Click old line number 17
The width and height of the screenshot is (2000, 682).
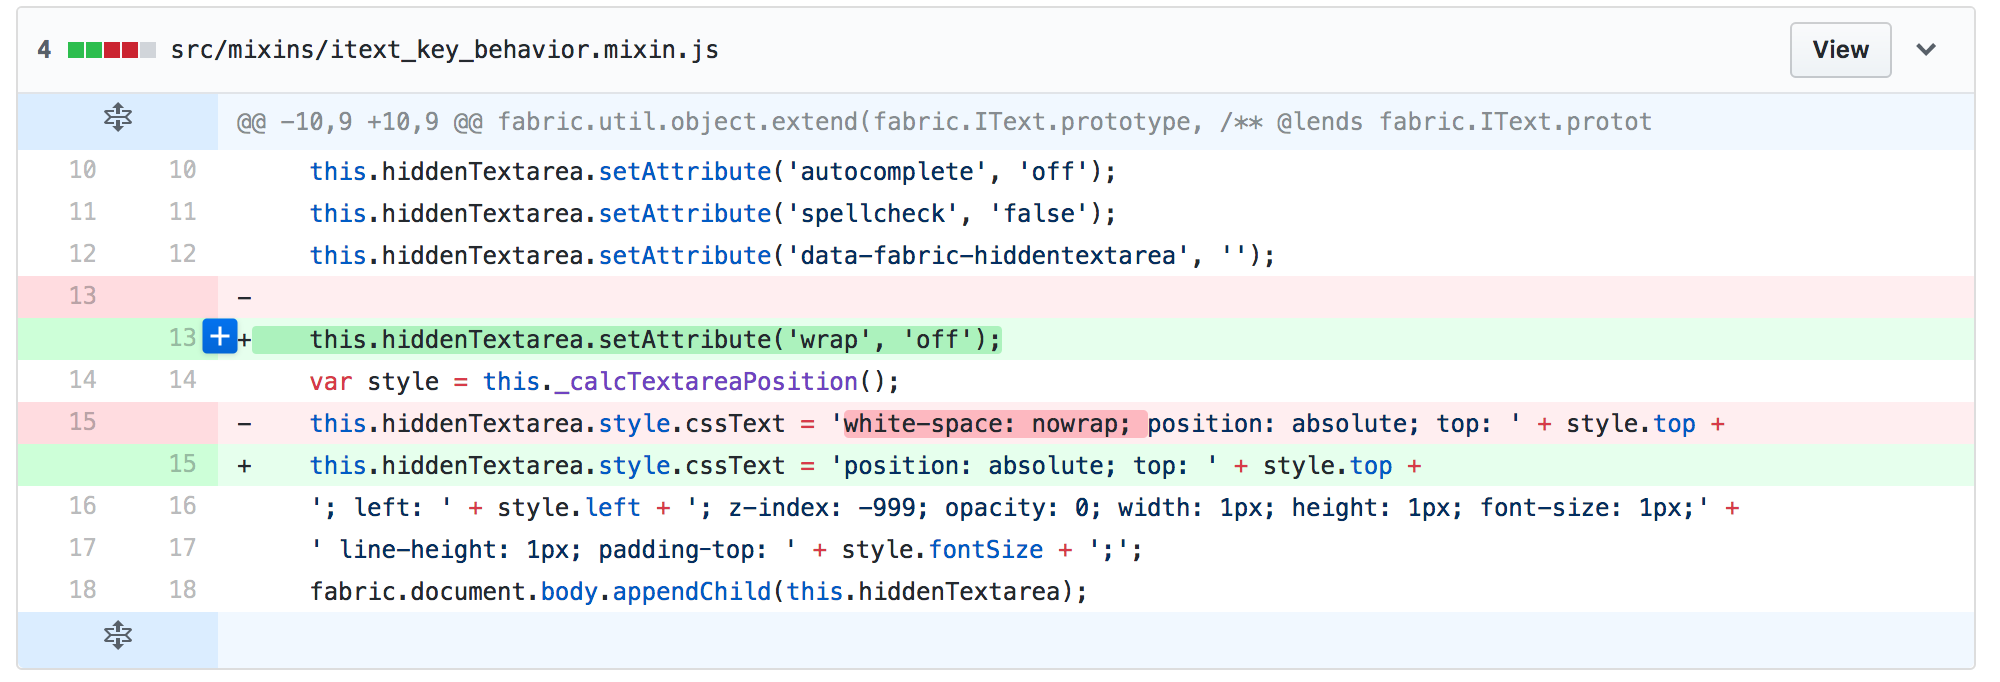82,548
